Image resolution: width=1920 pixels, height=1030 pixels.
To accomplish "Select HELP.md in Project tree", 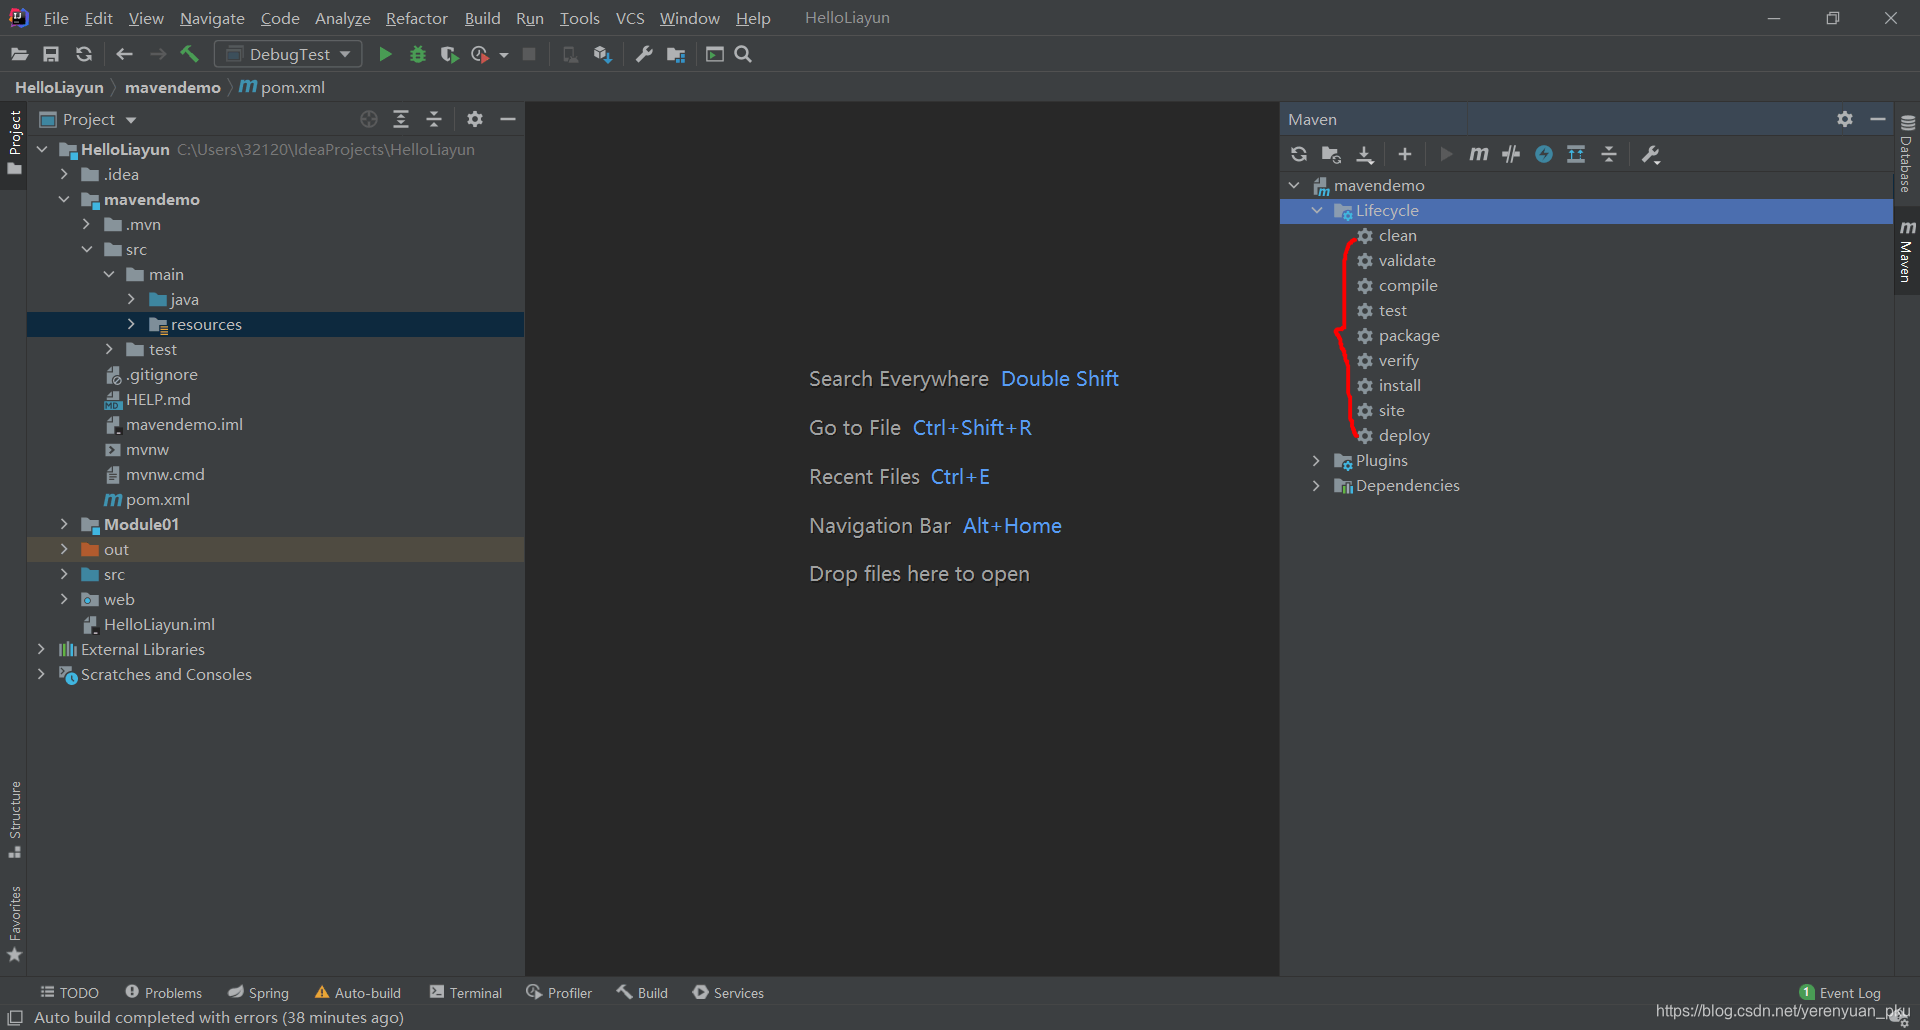I will (158, 399).
